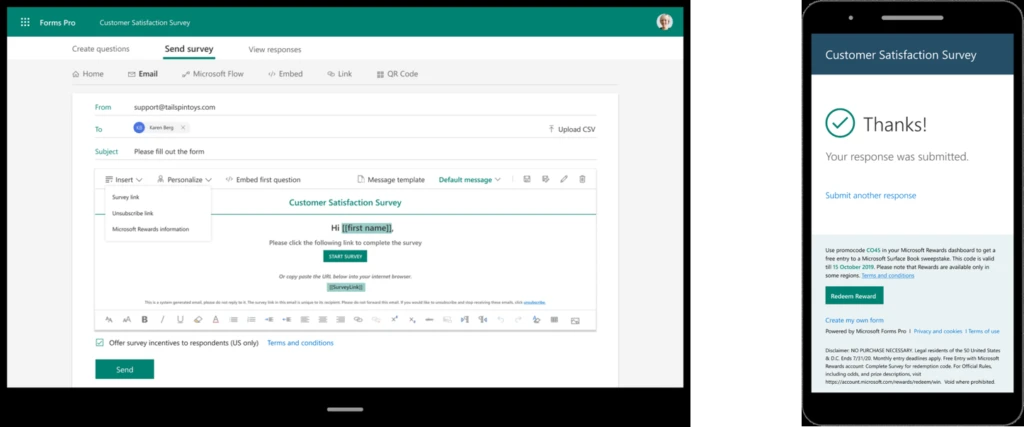Click the underline formatting icon
The width and height of the screenshot is (1024, 427).
[x=180, y=320]
